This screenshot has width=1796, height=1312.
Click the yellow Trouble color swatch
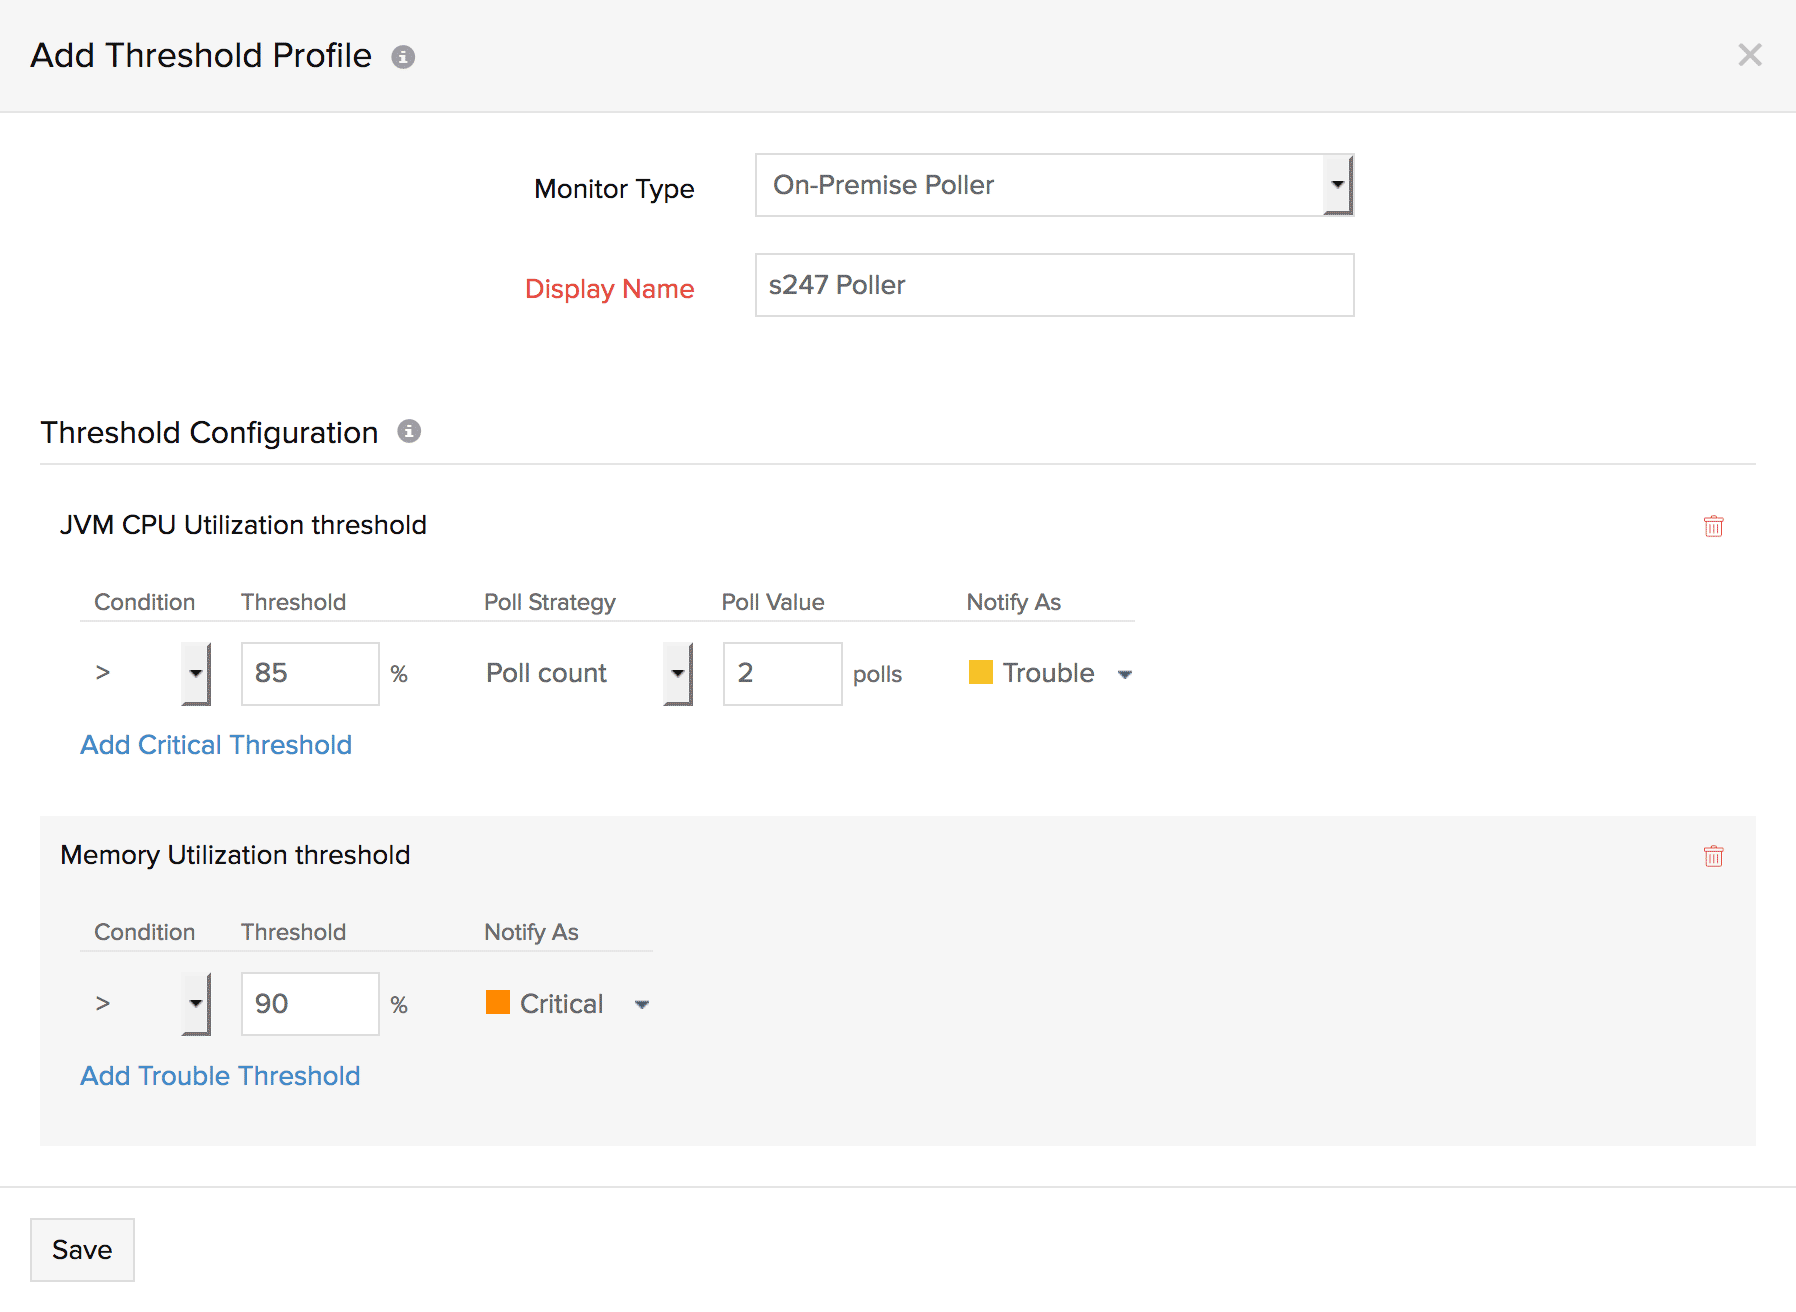coord(981,672)
